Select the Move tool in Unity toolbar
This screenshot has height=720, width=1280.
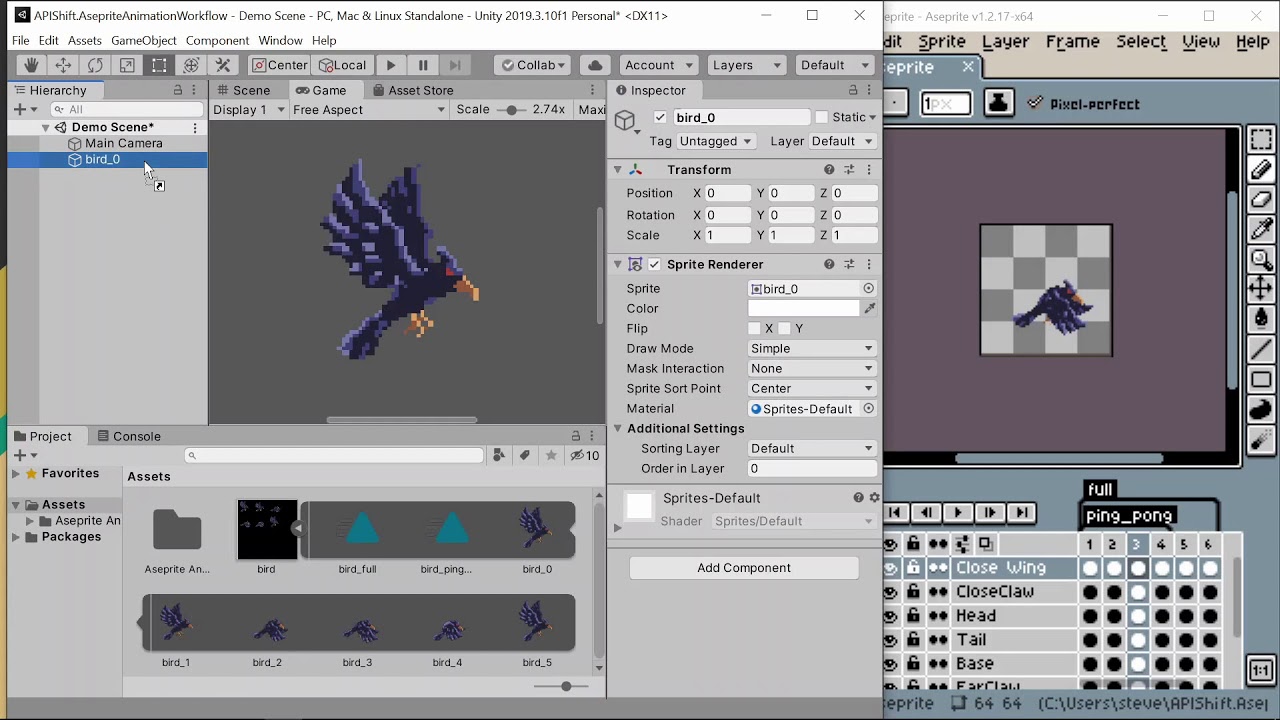[63, 65]
